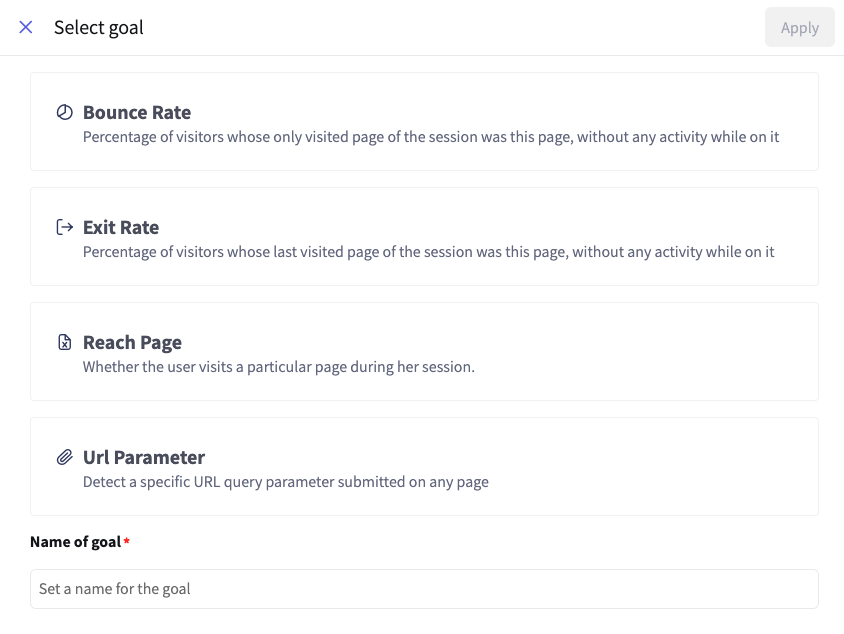Focus the goal name input field
This screenshot has height=634, width=844.
pos(424,589)
